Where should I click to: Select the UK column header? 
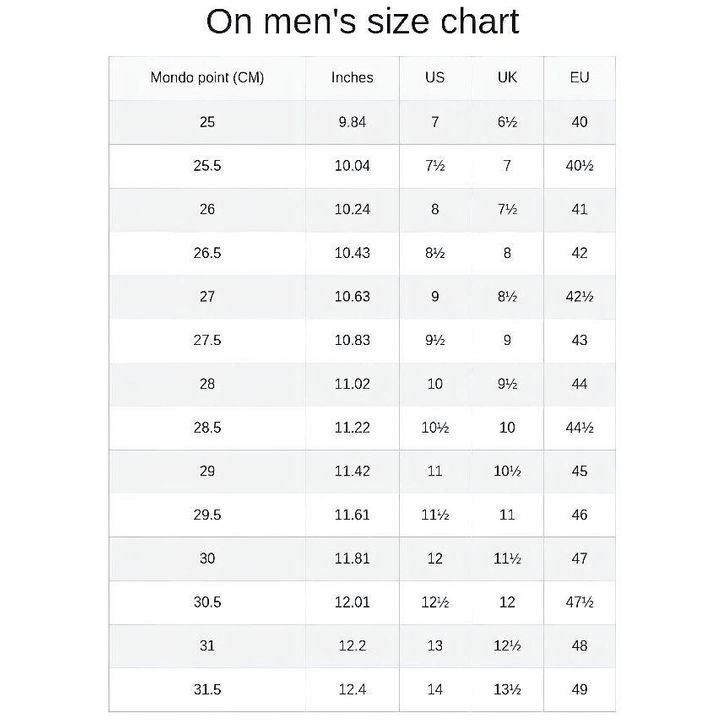point(507,78)
